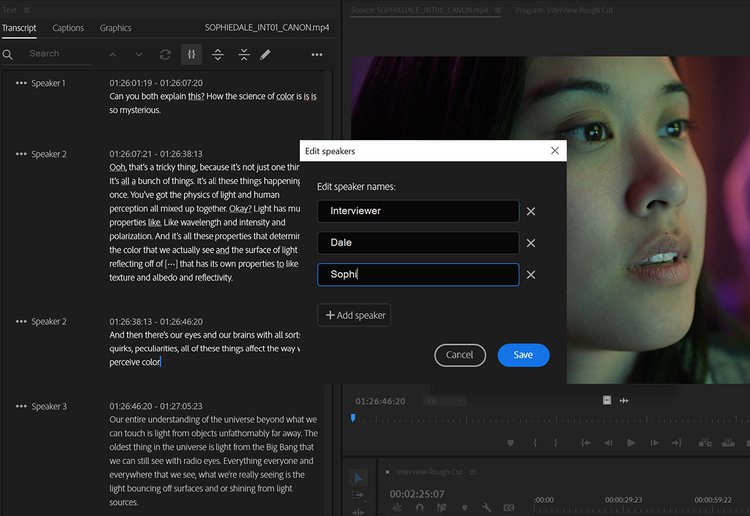Switch to the Graphics tab
Image resolution: width=750 pixels, height=516 pixels.
pos(115,28)
